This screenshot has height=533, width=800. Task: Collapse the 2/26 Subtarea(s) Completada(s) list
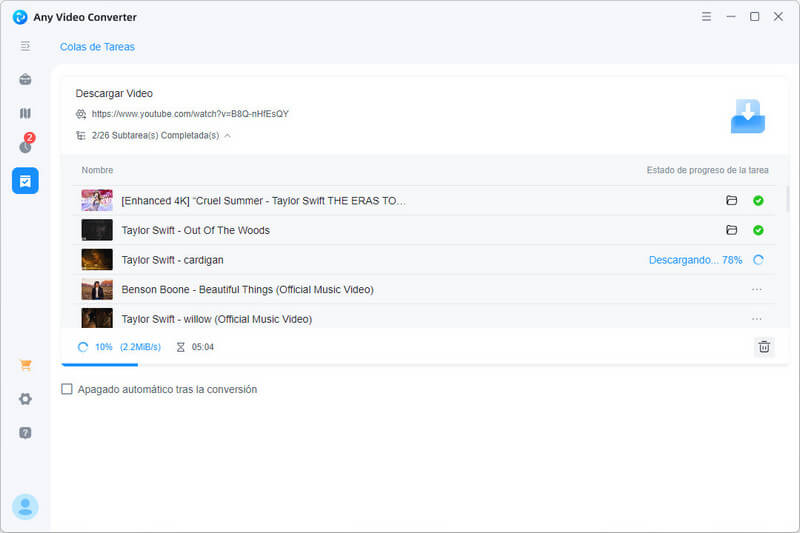227,135
